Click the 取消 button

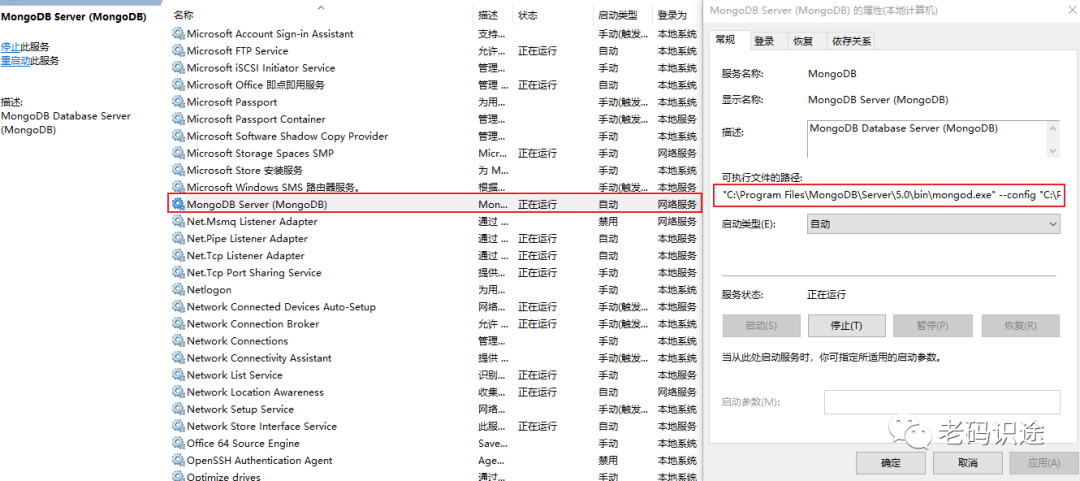[x=967, y=462]
